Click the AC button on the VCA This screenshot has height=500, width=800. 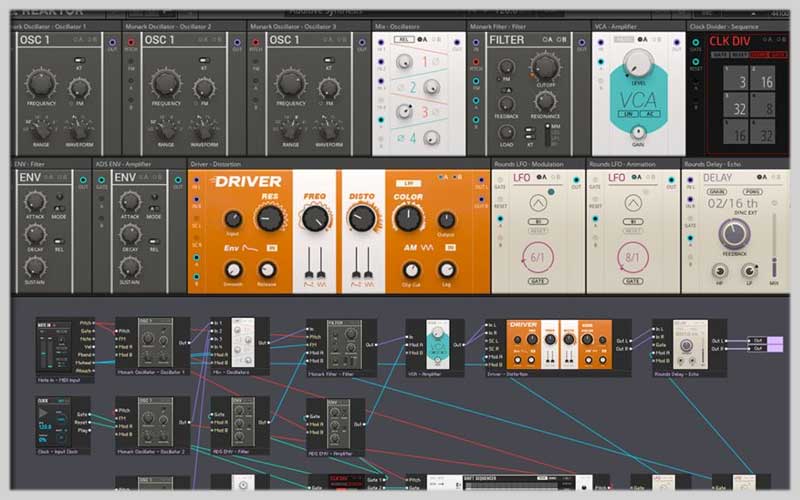(x=649, y=114)
